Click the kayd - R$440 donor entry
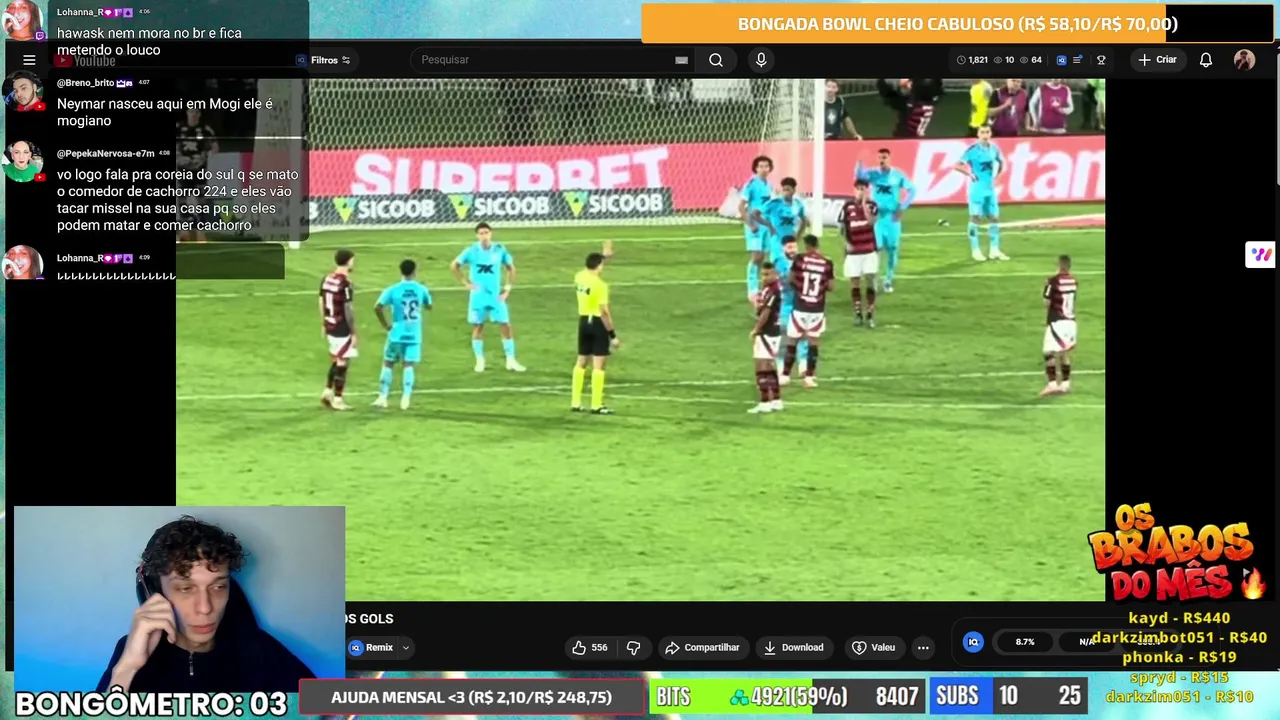This screenshot has width=1280, height=720. point(1179,618)
